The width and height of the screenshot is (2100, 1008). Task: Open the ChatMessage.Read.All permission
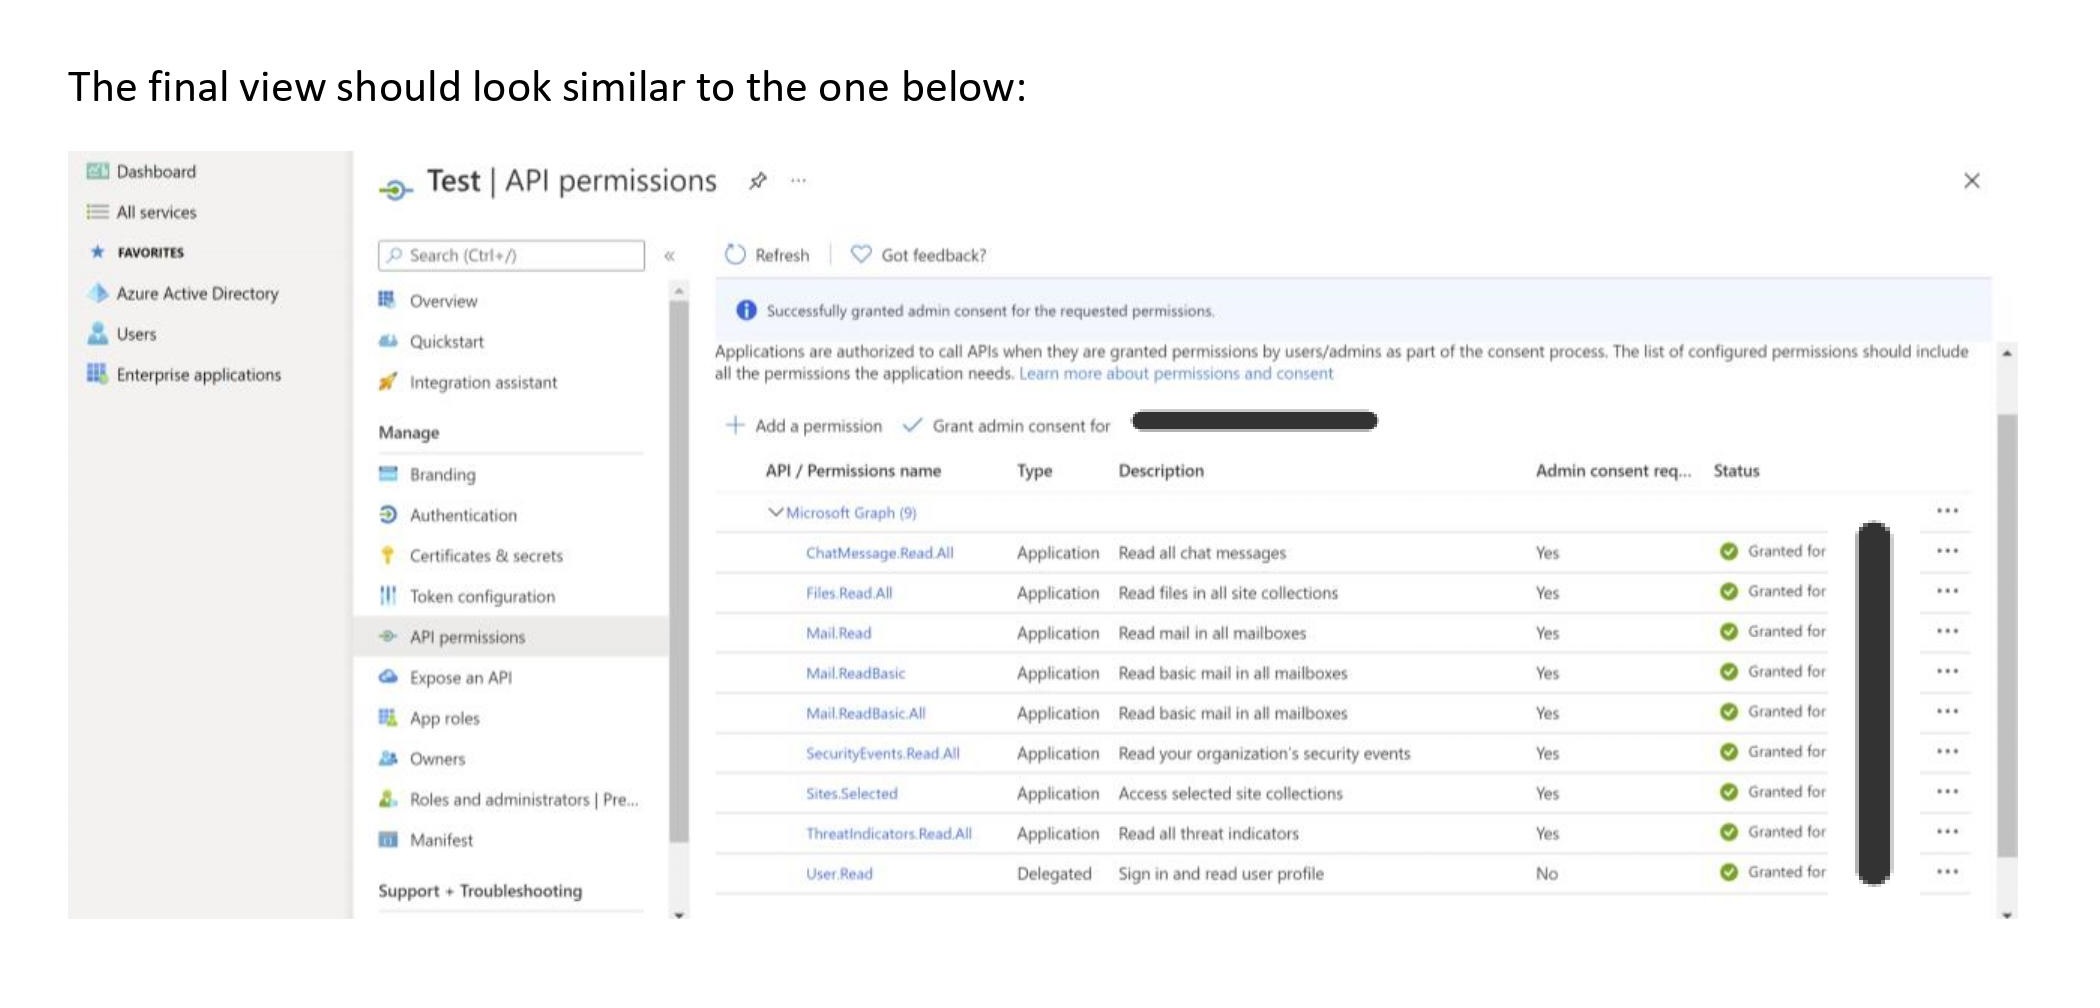(x=879, y=553)
